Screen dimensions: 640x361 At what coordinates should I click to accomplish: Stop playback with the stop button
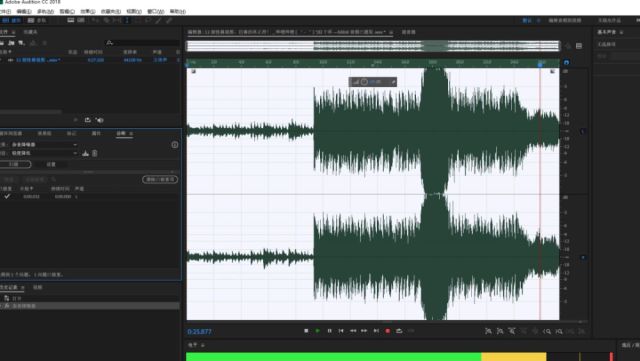pyautogui.click(x=306, y=331)
